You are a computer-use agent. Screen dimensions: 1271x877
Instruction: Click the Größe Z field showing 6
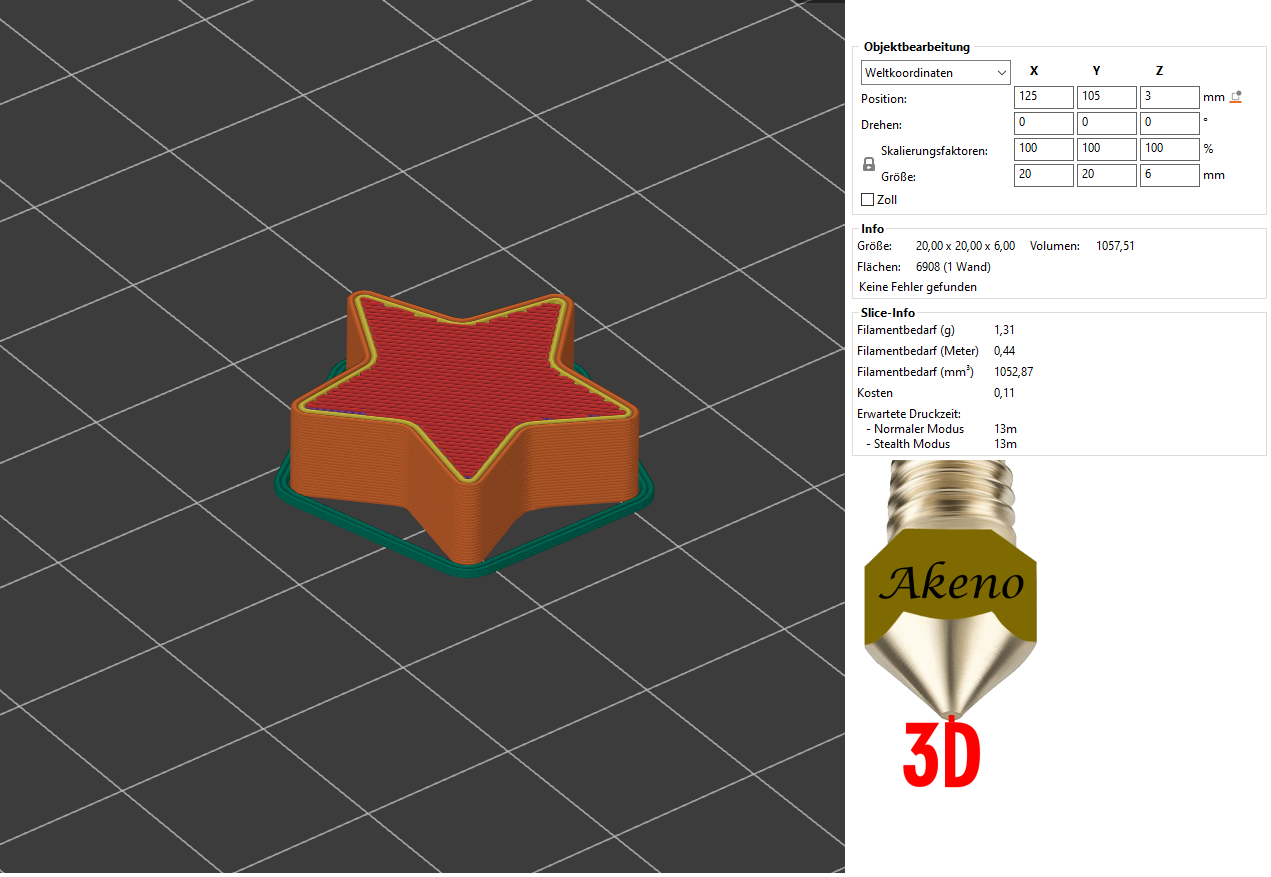(x=1169, y=176)
